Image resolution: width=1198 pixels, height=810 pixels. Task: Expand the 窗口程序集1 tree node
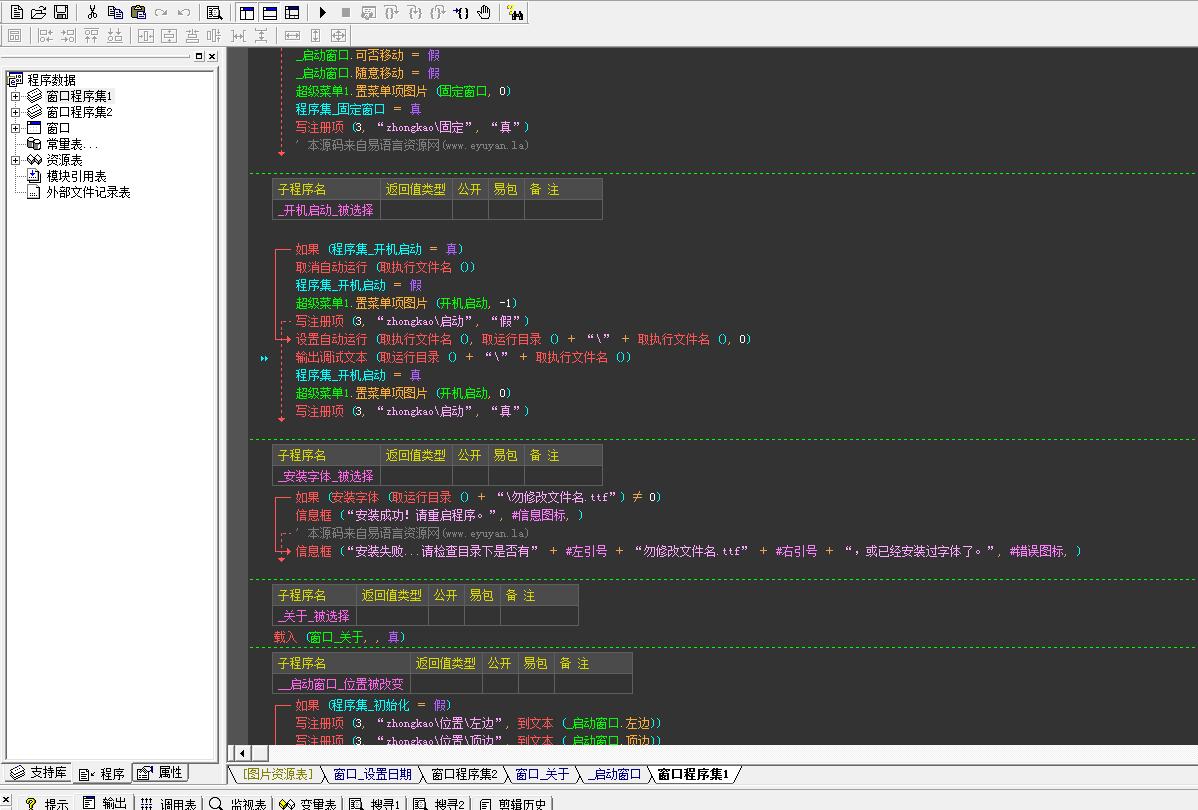point(15,96)
